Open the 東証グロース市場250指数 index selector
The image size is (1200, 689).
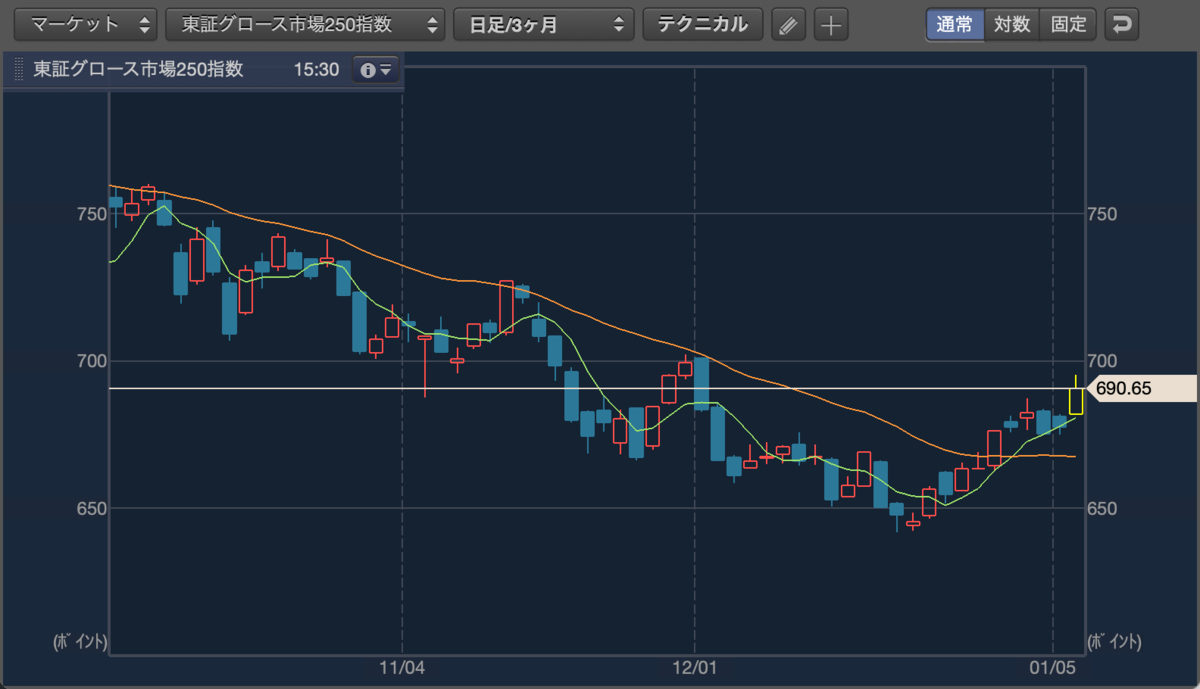pyautogui.click(x=305, y=25)
